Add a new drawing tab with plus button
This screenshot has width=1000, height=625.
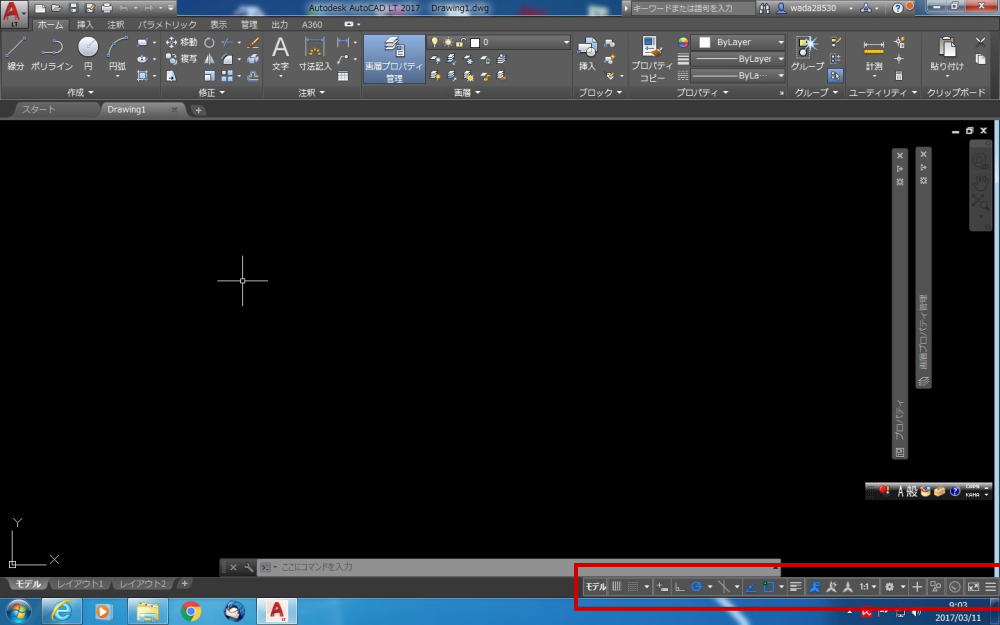198,110
